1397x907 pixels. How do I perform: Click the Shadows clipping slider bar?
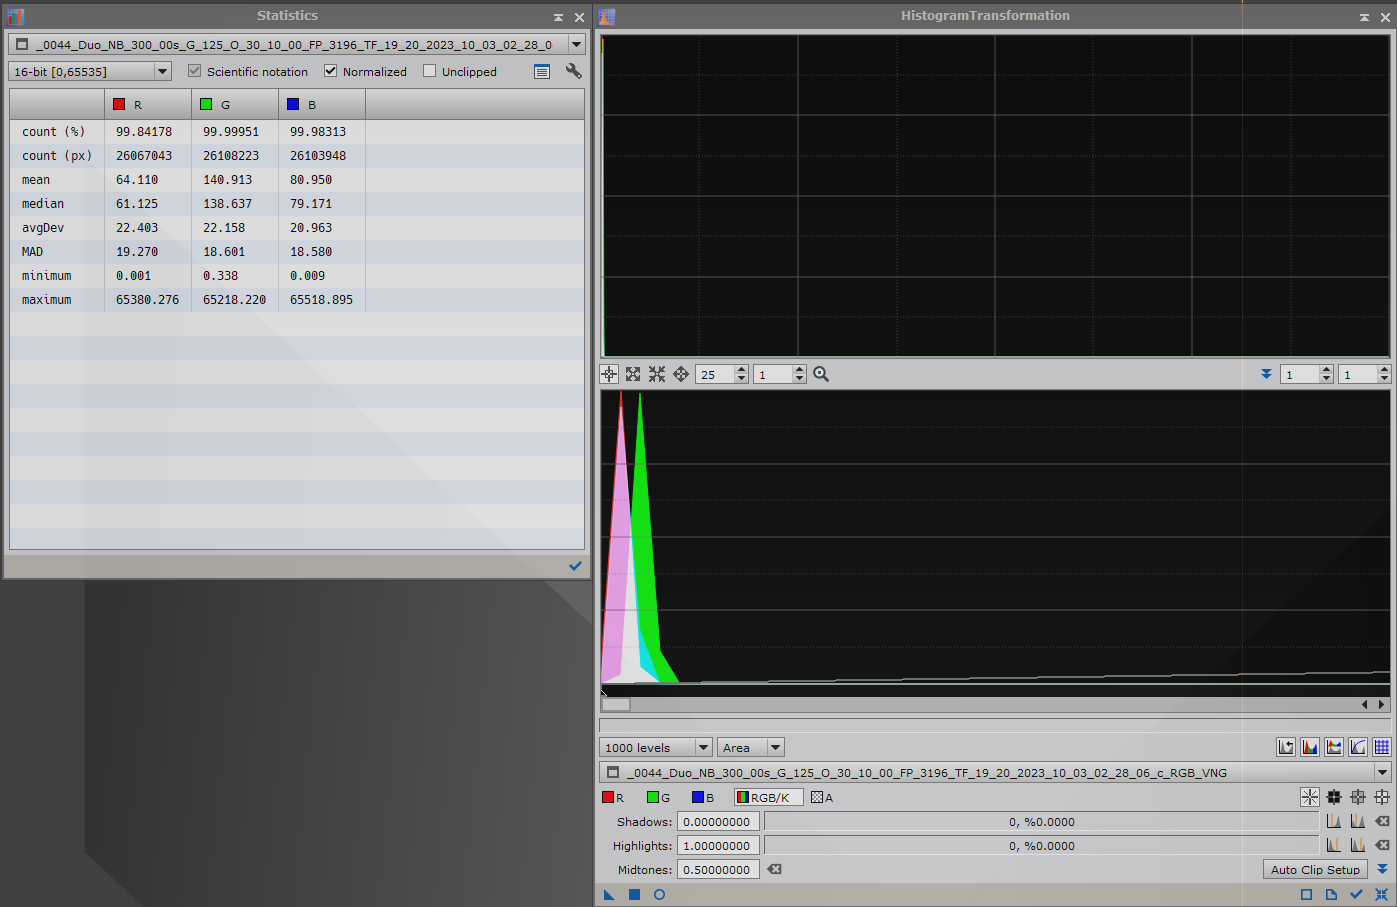(1041, 821)
